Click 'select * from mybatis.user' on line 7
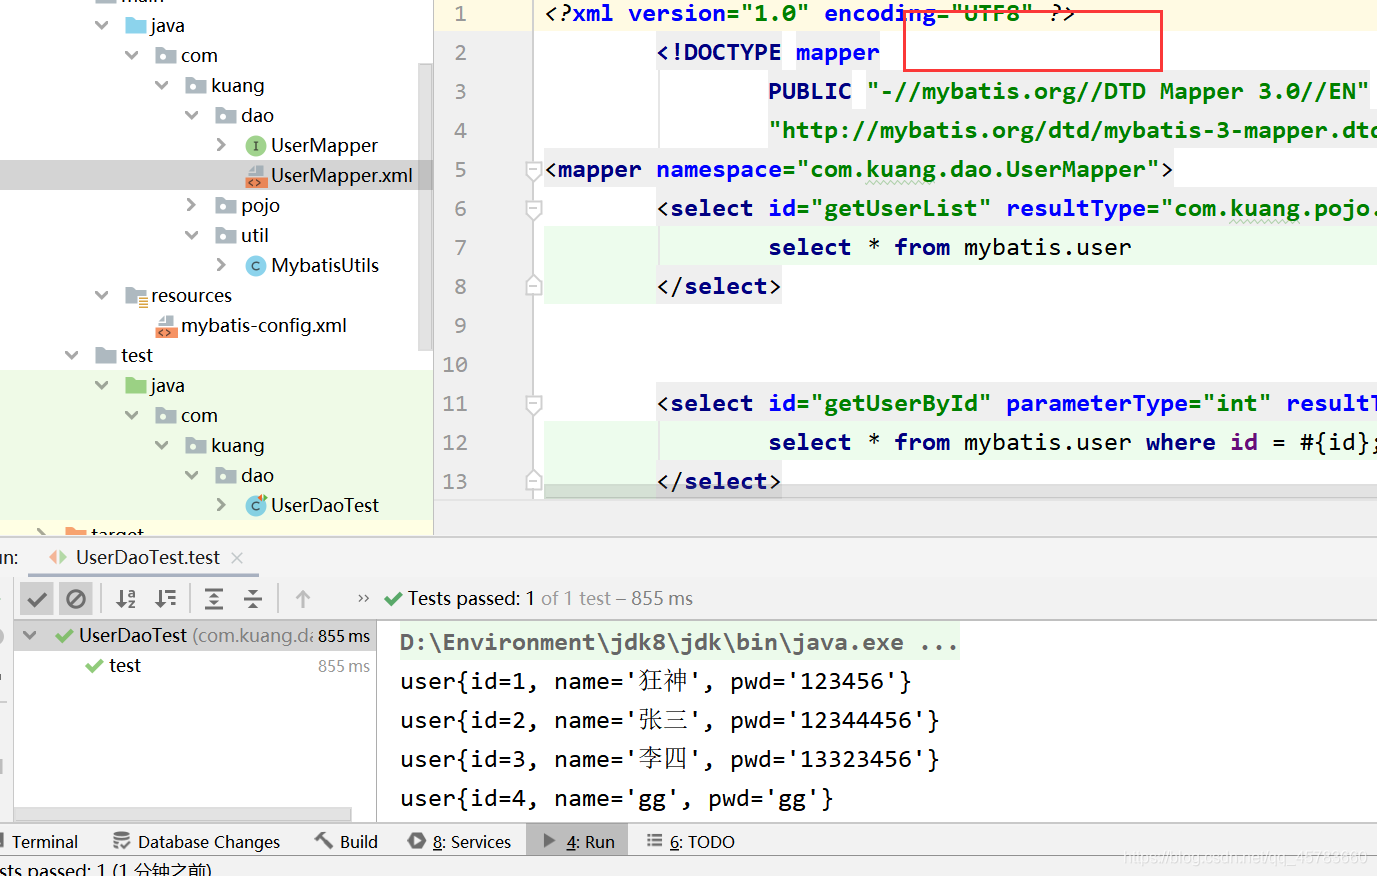The width and height of the screenshot is (1377, 876). tap(950, 247)
